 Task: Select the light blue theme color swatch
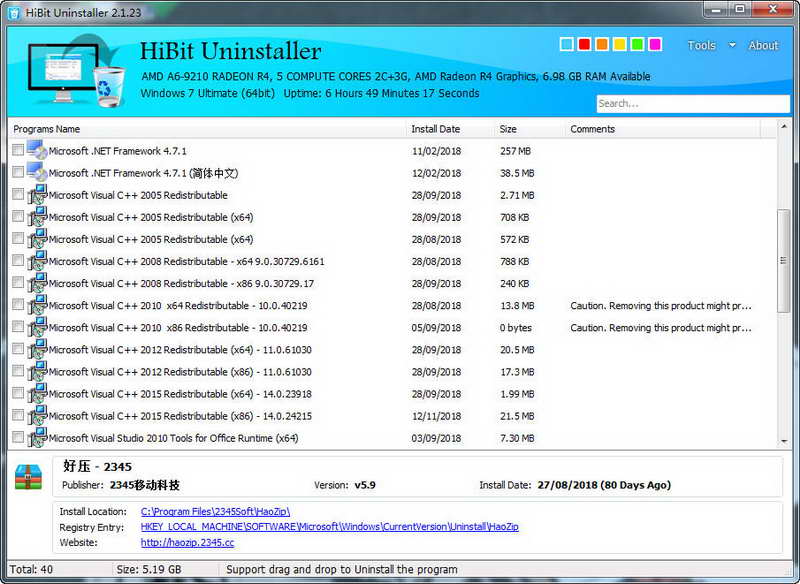click(x=566, y=44)
